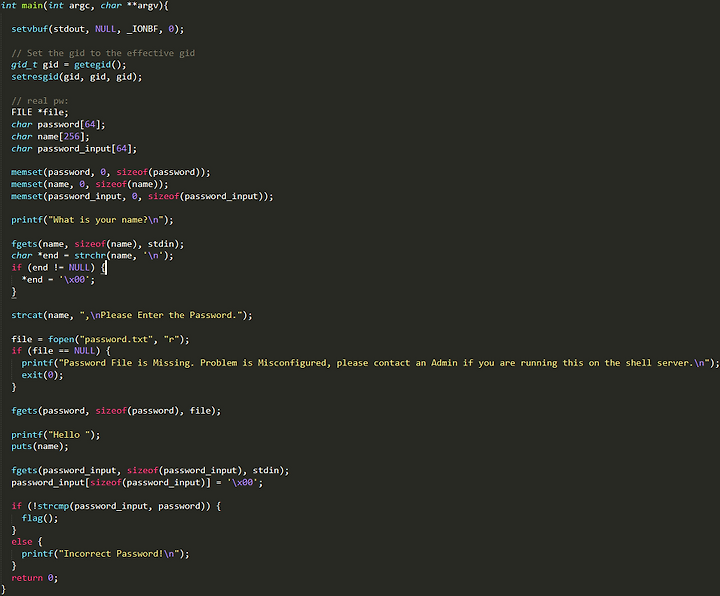Click the printf("Hello ") line
The width and height of the screenshot is (720, 596).
click(56, 435)
